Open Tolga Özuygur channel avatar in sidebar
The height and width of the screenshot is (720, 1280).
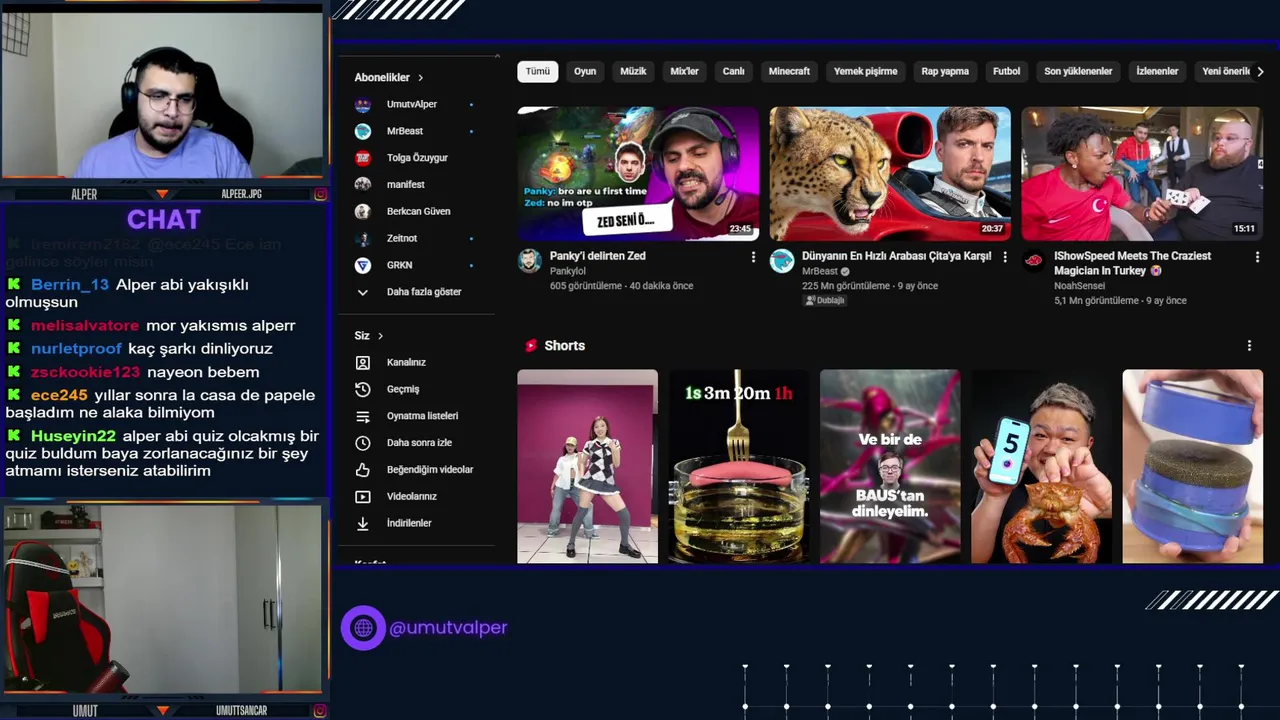tap(363, 158)
